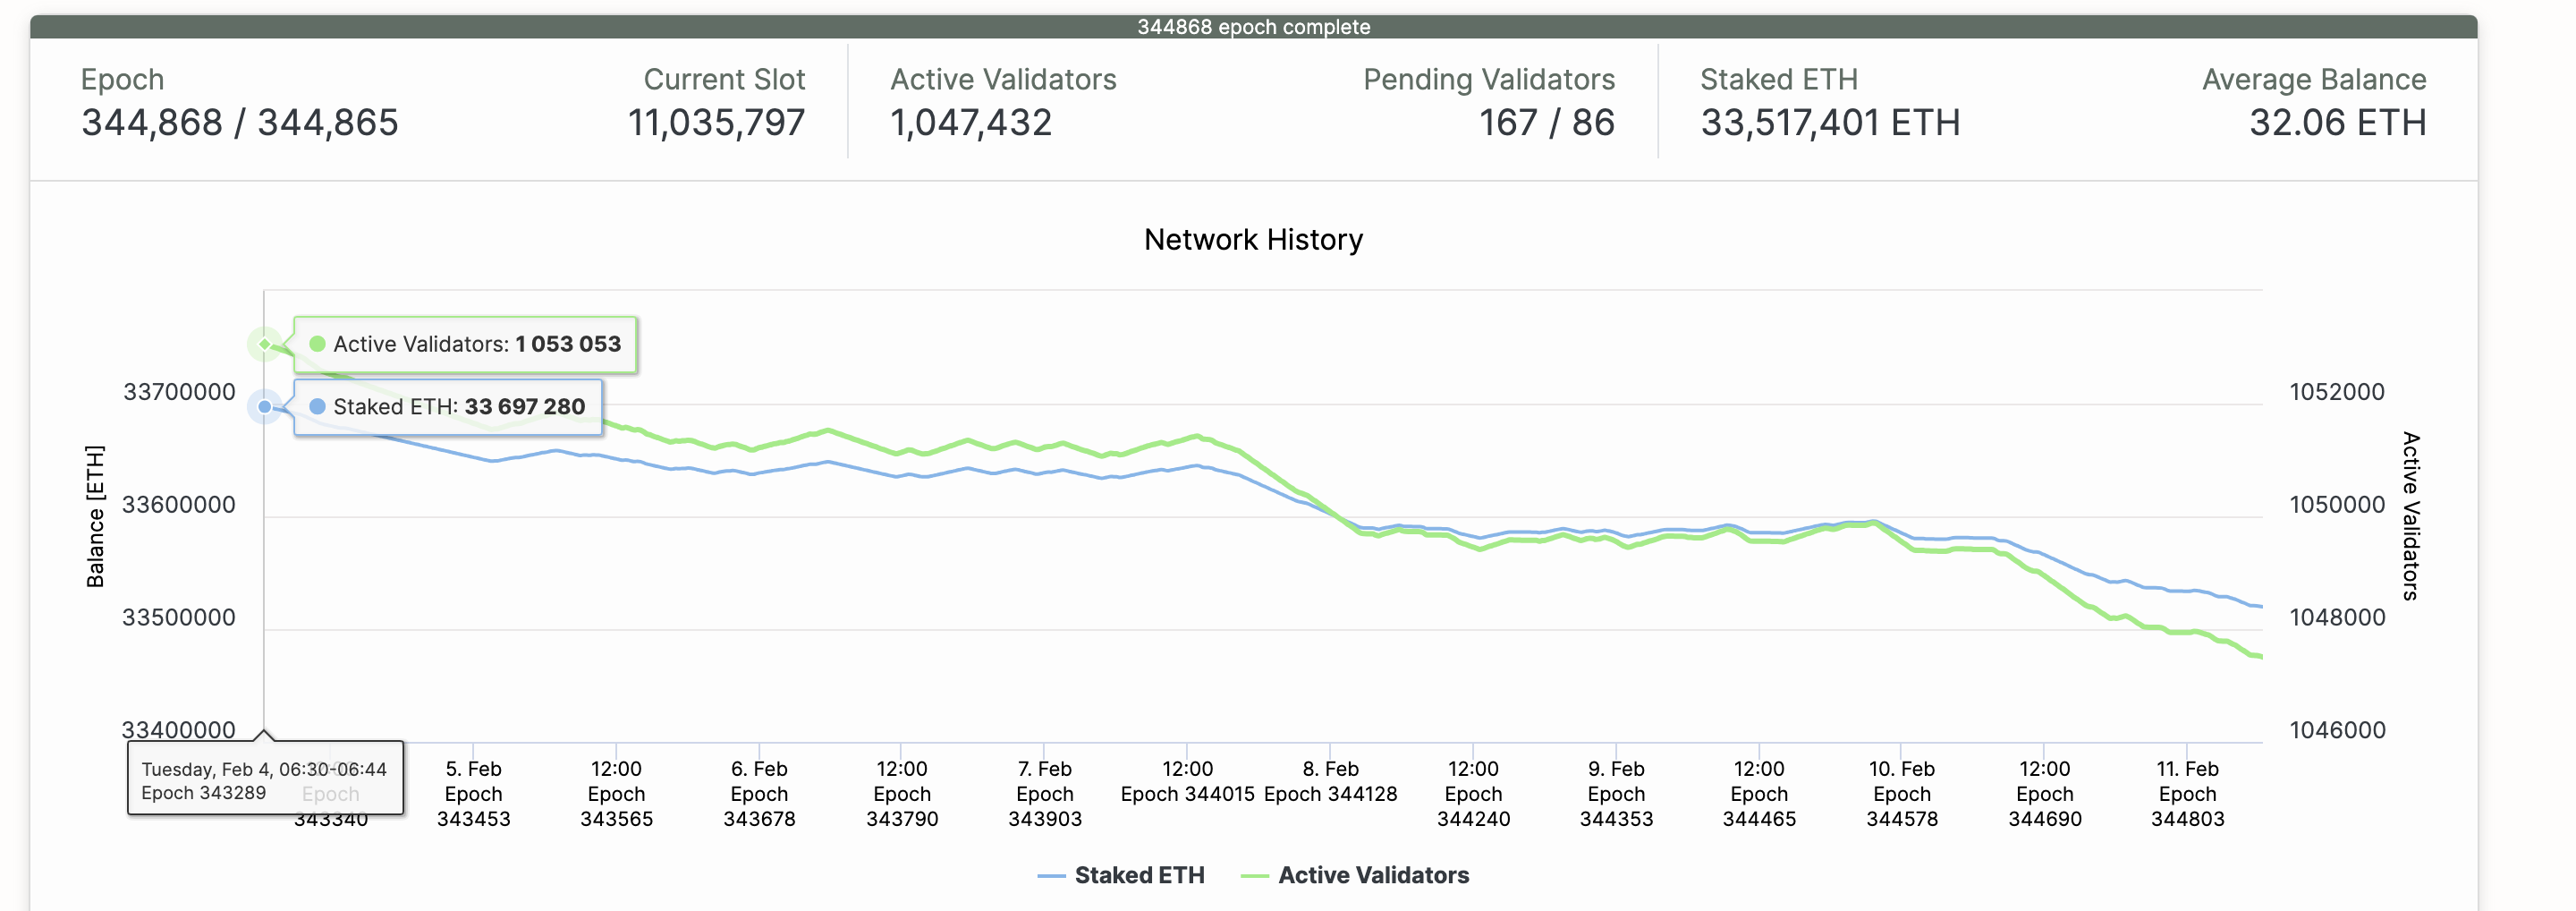Image resolution: width=2576 pixels, height=911 pixels.
Task: Click the Pending Validators value 167 / 86
Action: 1546,123
